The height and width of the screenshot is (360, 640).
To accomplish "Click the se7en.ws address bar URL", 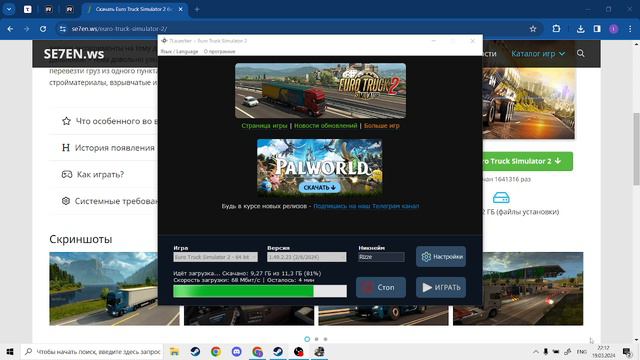I will [119, 29].
